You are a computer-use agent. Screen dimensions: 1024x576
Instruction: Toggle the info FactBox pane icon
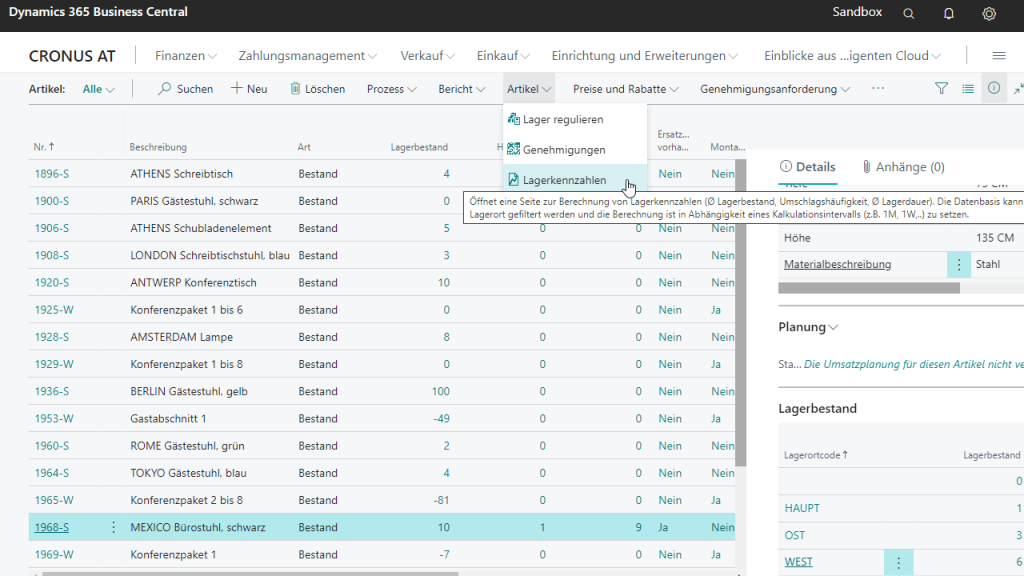point(994,88)
